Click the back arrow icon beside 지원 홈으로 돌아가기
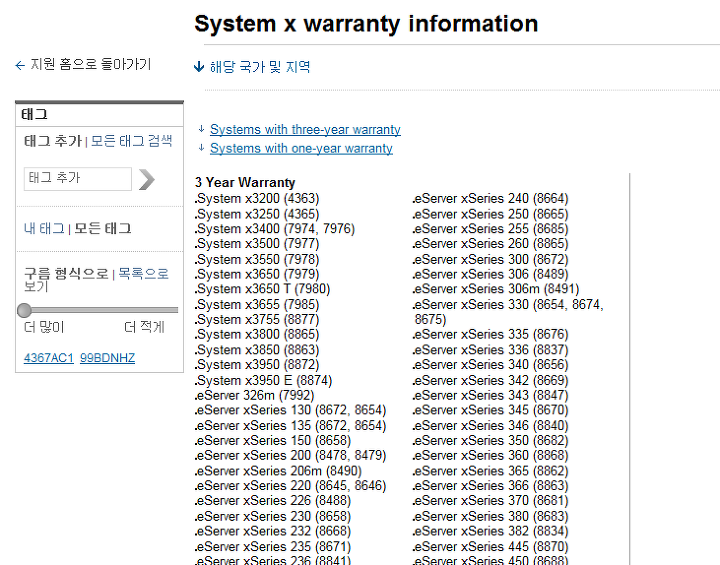The width and height of the screenshot is (720, 565). coord(20,65)
